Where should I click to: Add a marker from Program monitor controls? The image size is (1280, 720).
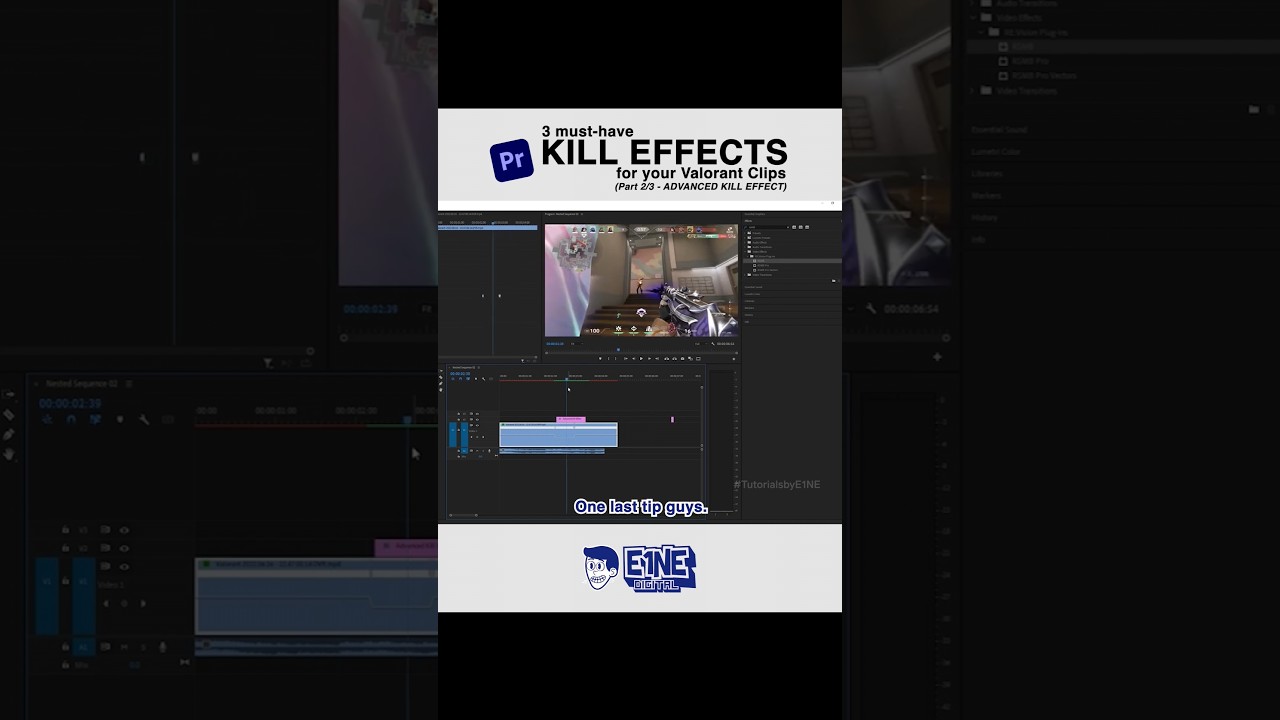(600, 358)
